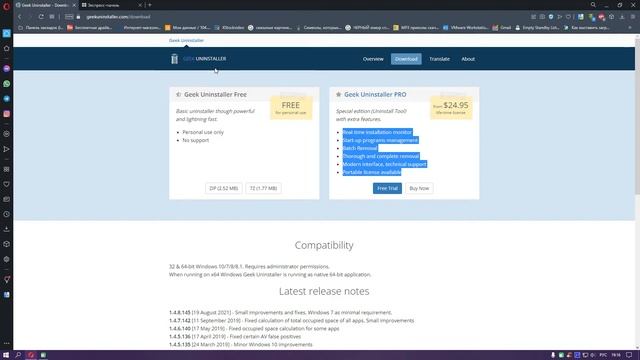Click the geekuninstaller.com address bar

118,17
